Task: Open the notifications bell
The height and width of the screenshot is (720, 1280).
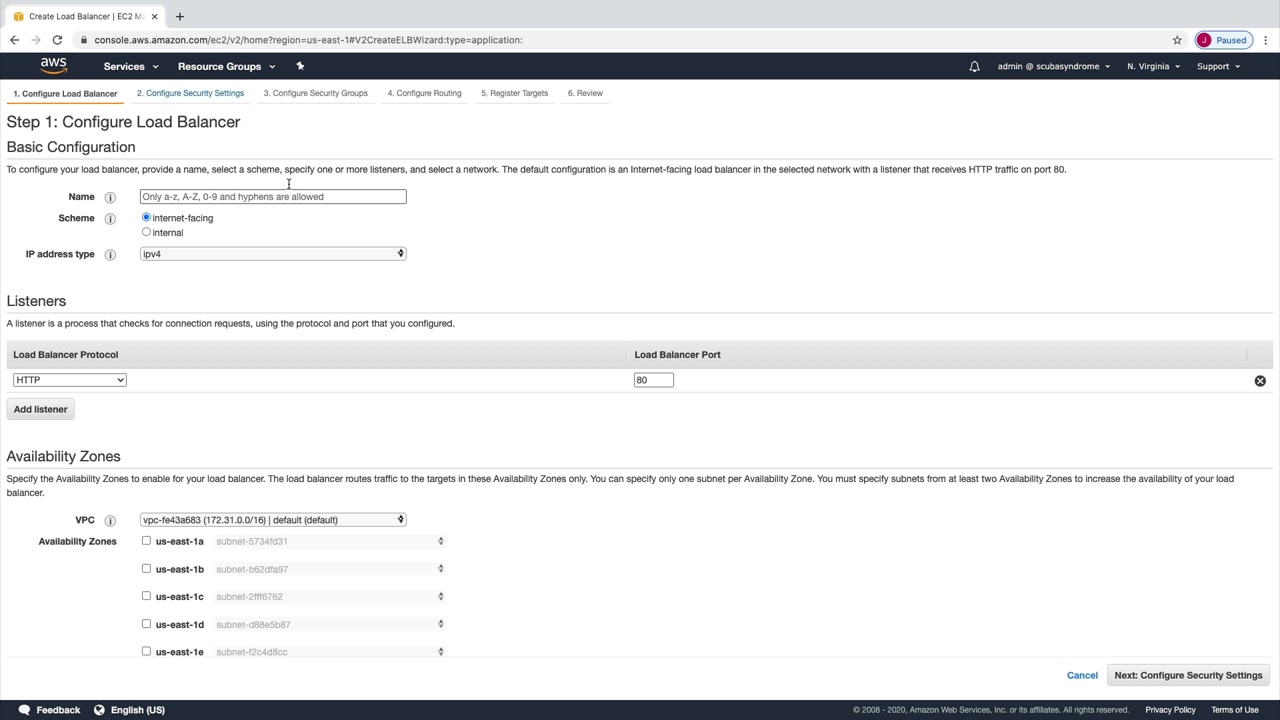Action: 974,67
